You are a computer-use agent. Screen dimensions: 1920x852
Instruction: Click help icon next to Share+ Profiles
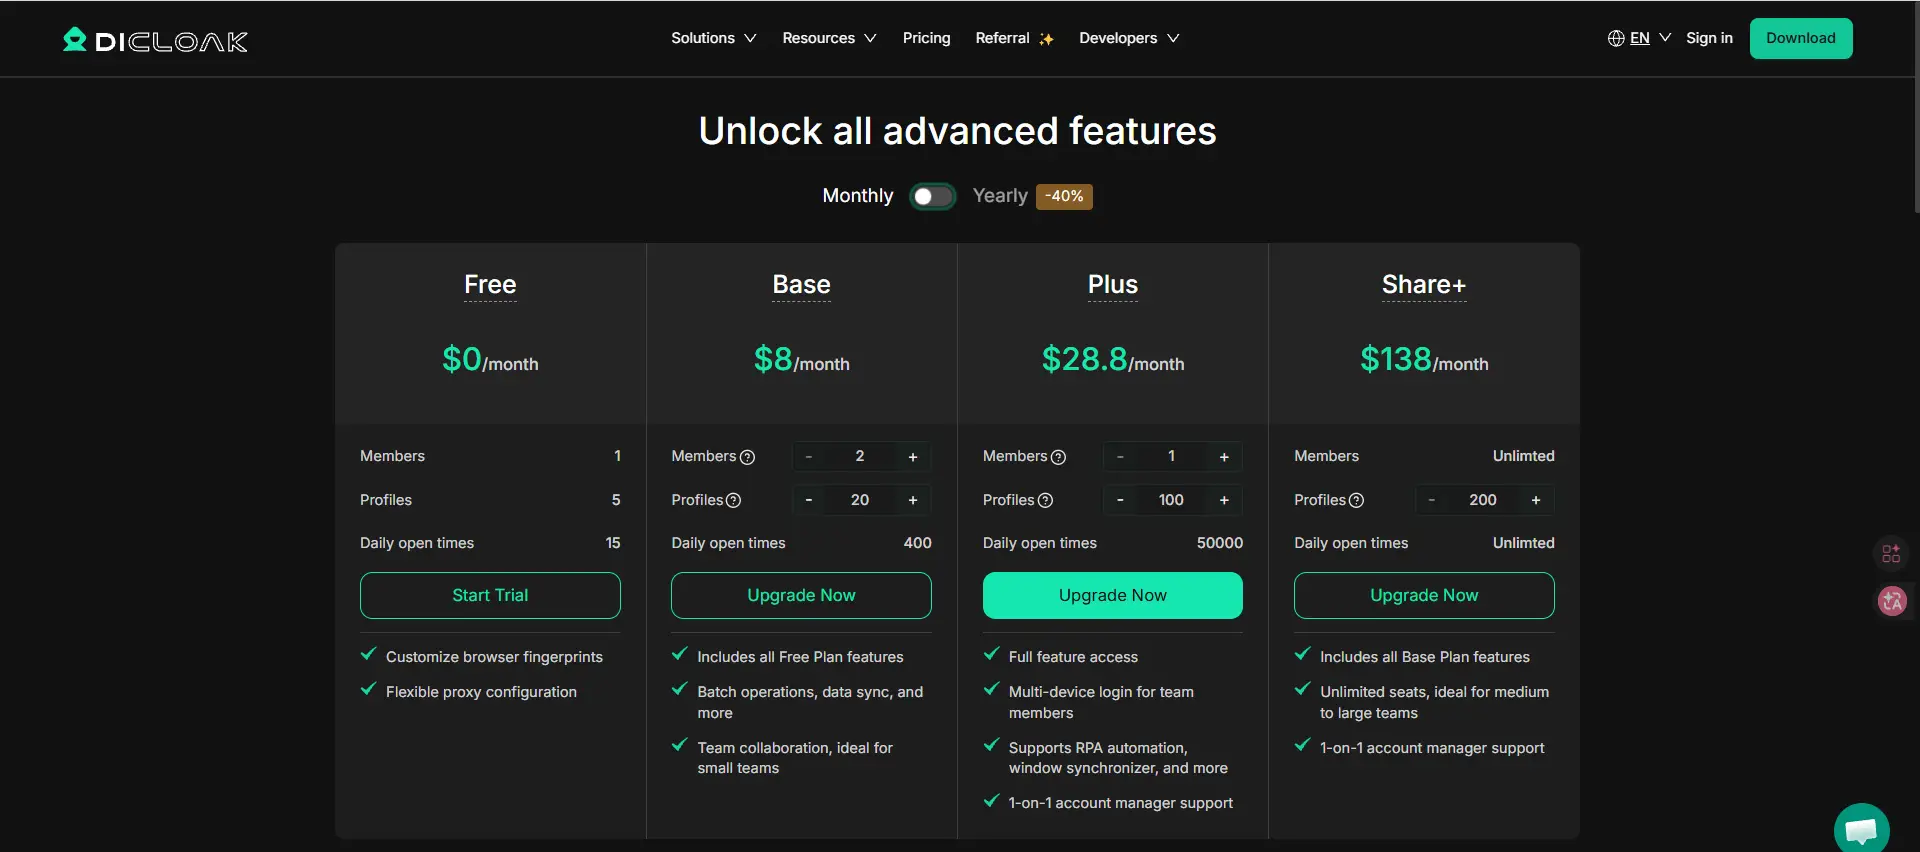click(x=1357, y=500)
